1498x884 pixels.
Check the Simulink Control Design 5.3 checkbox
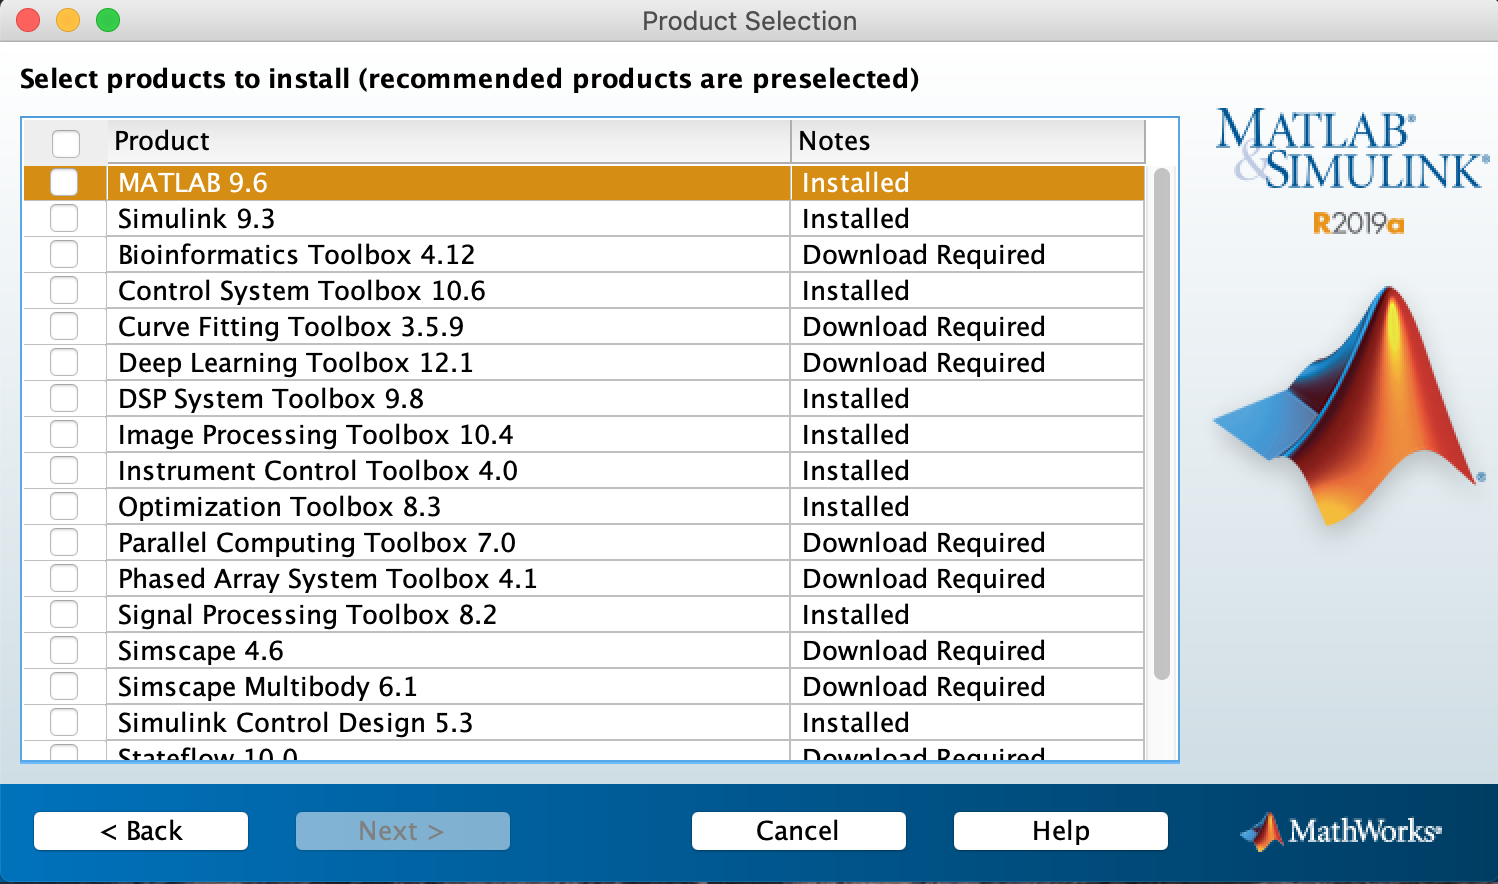coord(64,722)
